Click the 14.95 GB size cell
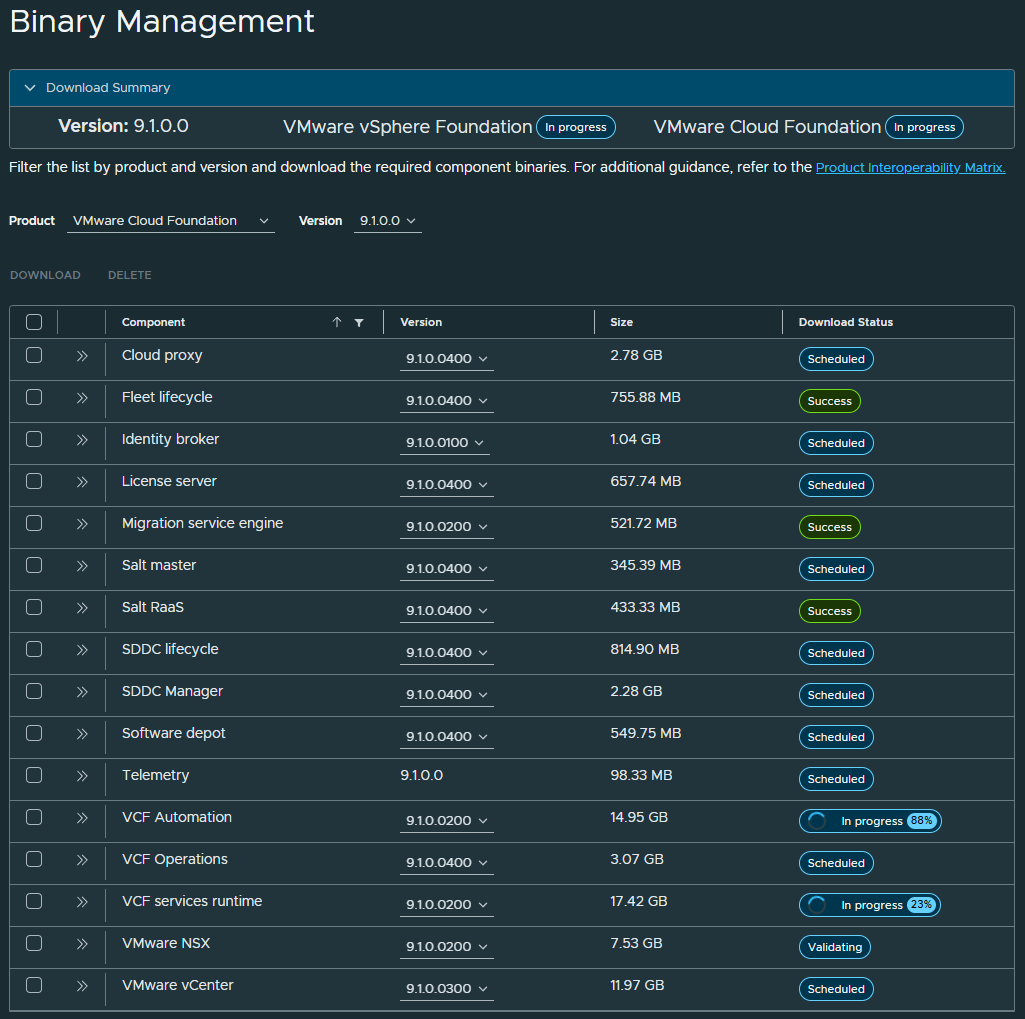 (639, 818)
